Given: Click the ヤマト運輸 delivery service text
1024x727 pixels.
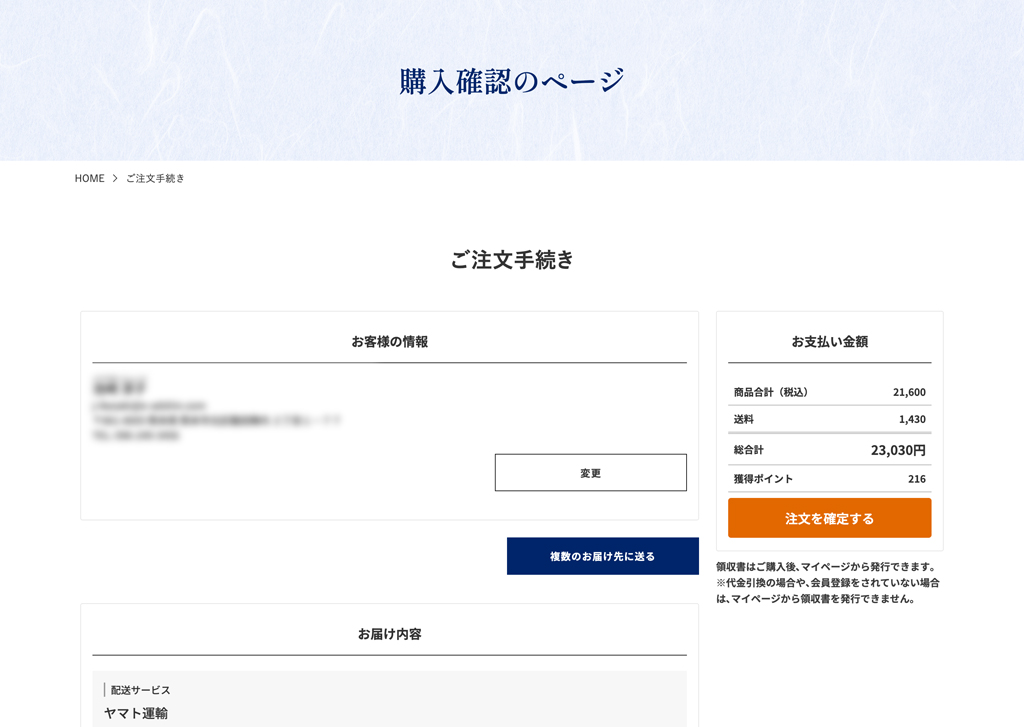Looking at the screenshot, I should 136,713.
